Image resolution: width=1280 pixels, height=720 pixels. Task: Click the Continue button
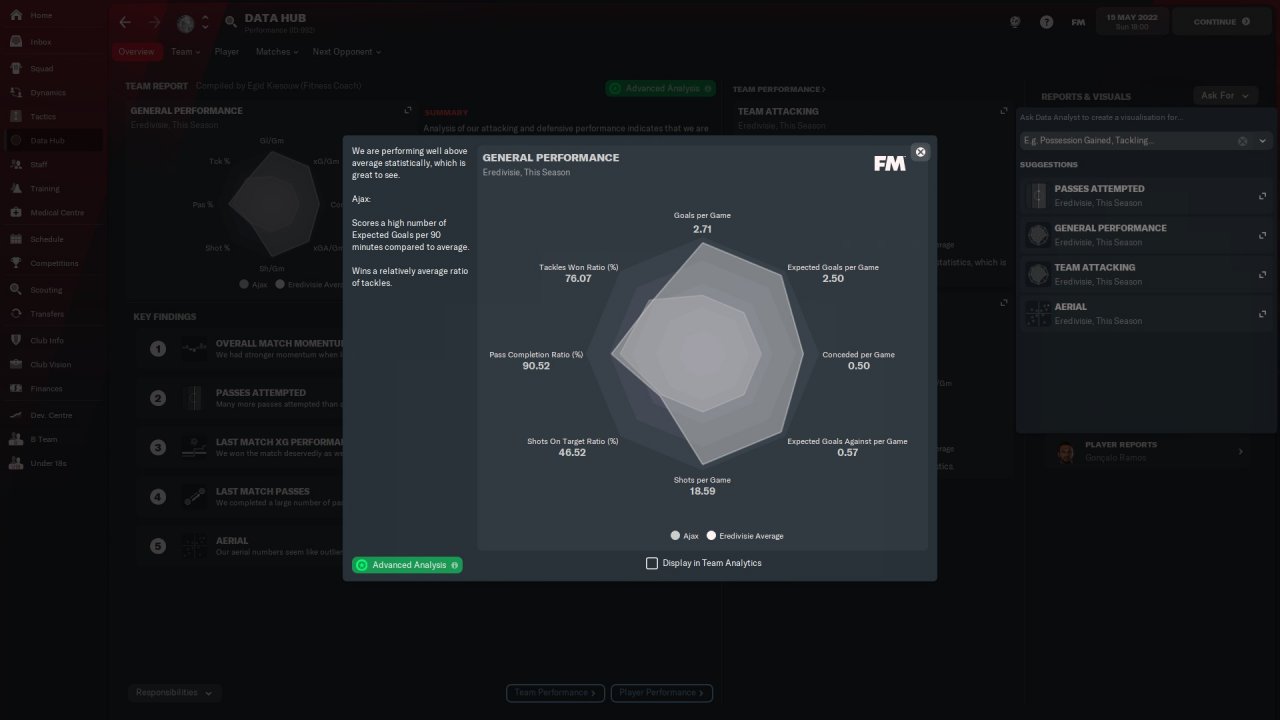coord(1220,22)
